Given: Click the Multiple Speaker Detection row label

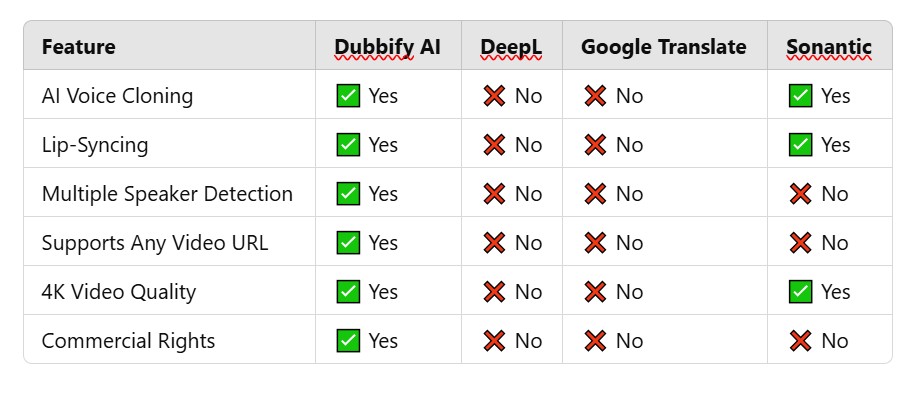Looking at the screenshot, I should tap(167, 194).
